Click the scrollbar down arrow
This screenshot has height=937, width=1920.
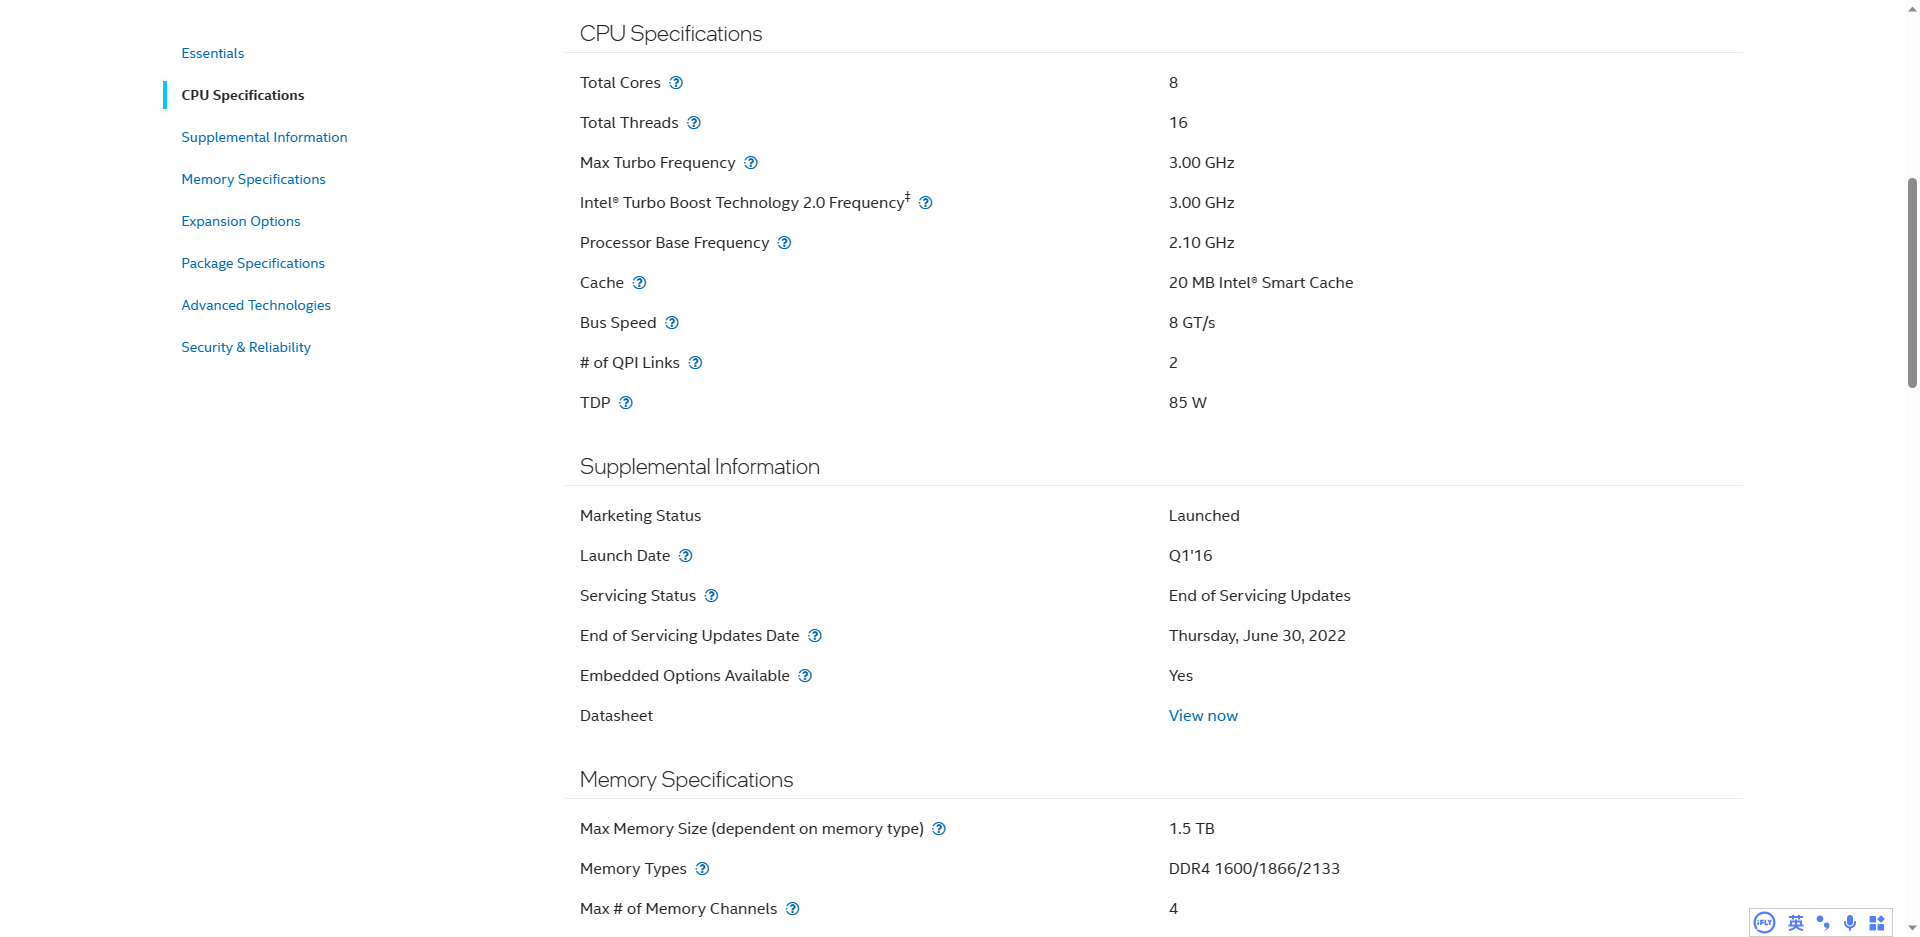(x=1912, y=928)
